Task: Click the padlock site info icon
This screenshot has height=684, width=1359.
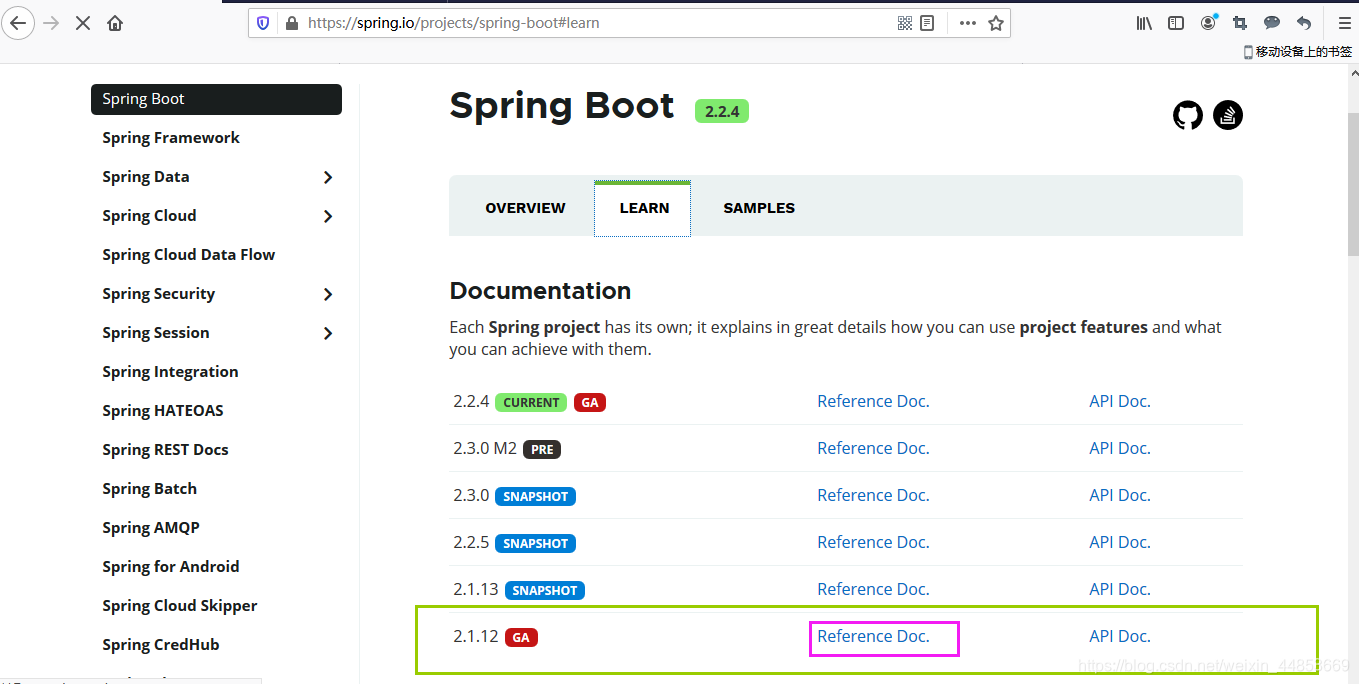Action: click(292, 23)
